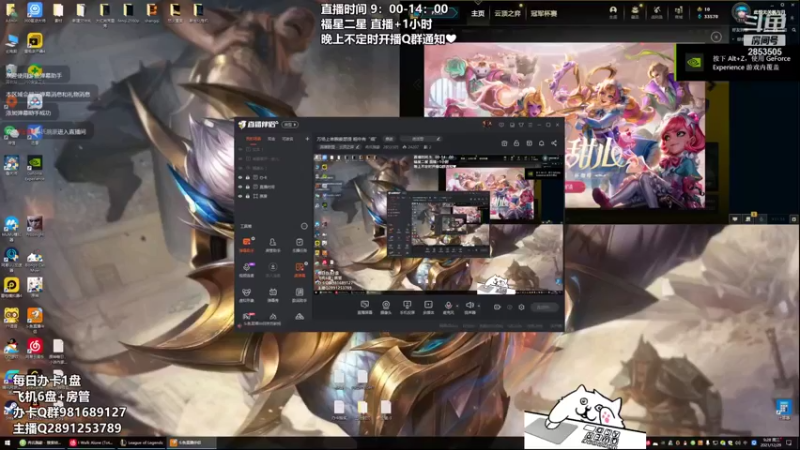Open collection icon in League client header

[635, 12]
